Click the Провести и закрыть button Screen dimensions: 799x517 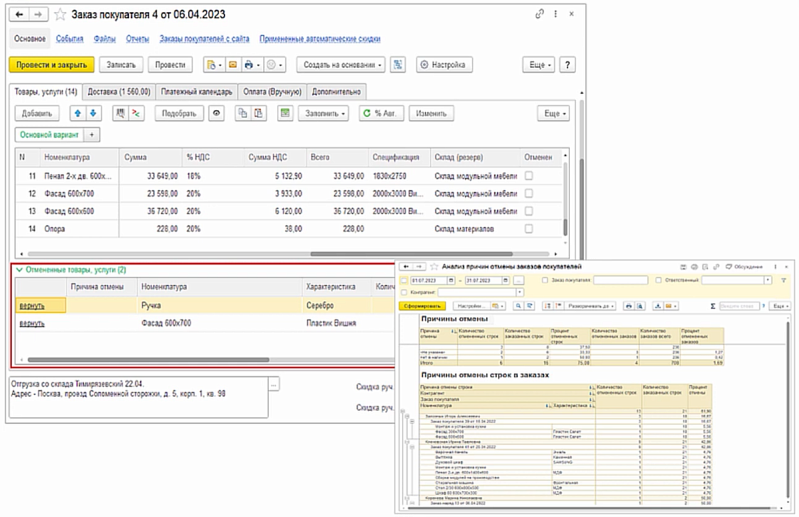(51, 65)
